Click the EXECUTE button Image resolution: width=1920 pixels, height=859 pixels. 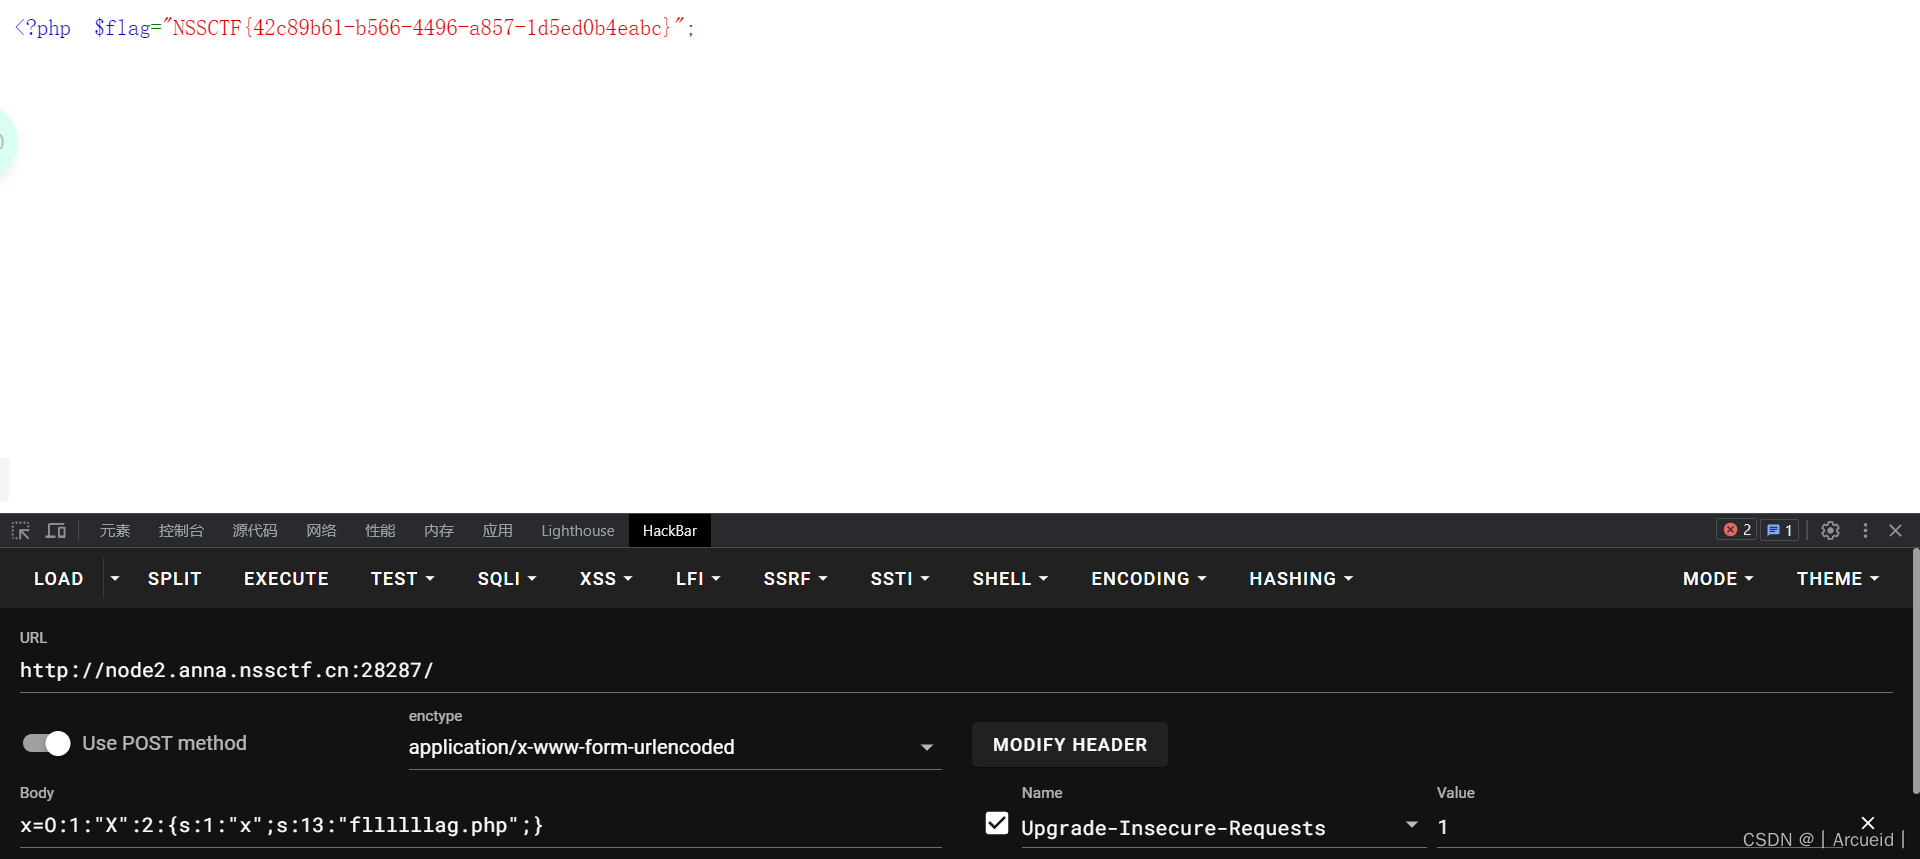pyautogui.click(x=286, y=578)
